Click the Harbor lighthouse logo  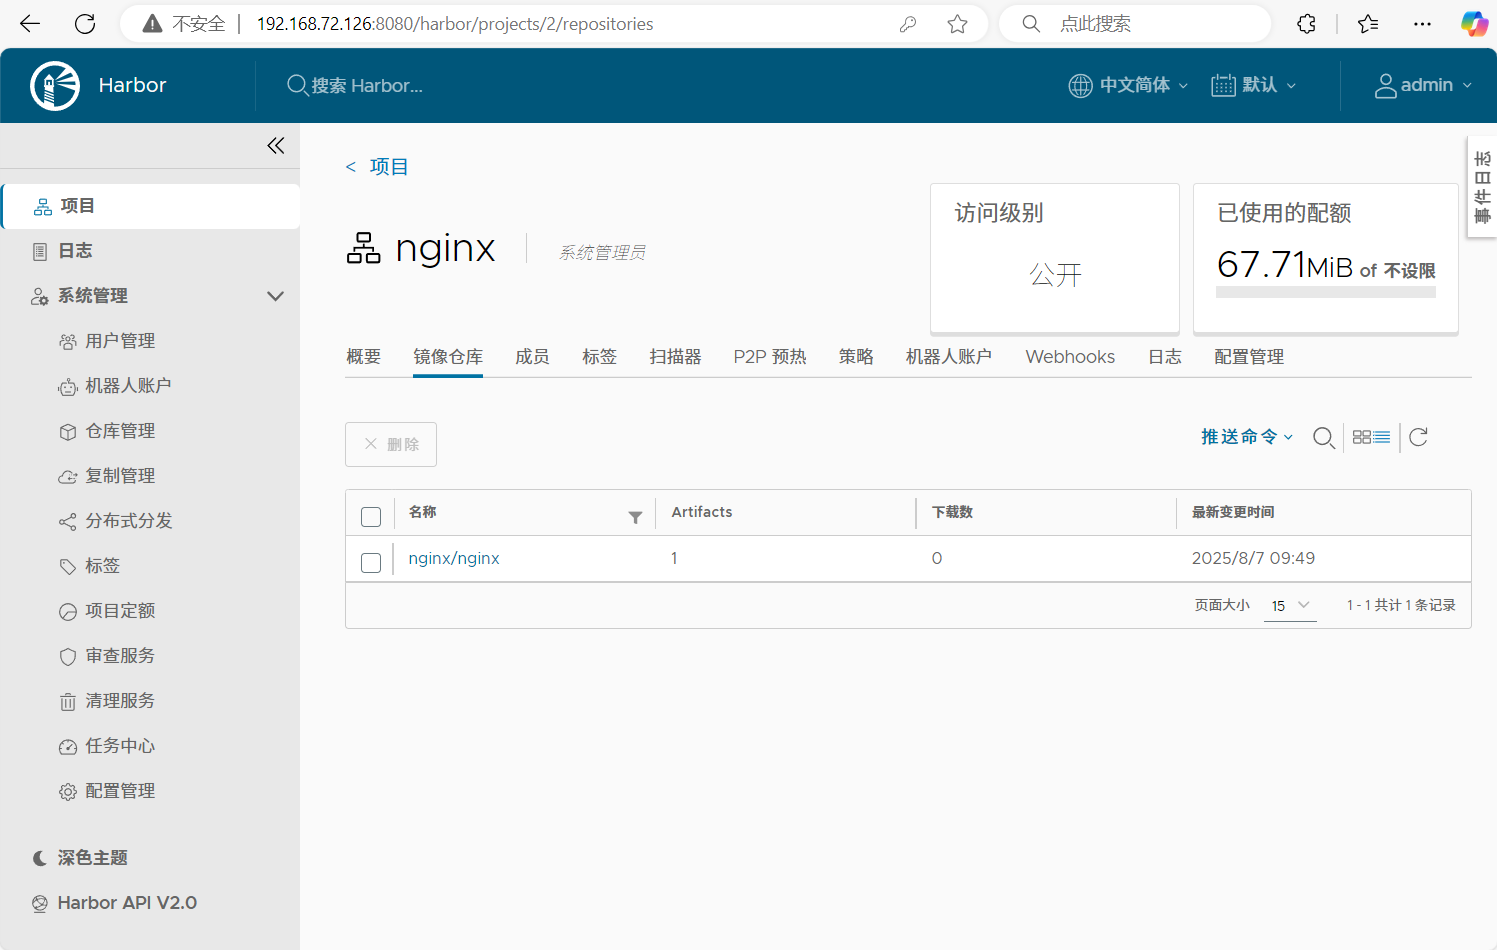click(x=55, y=85)
